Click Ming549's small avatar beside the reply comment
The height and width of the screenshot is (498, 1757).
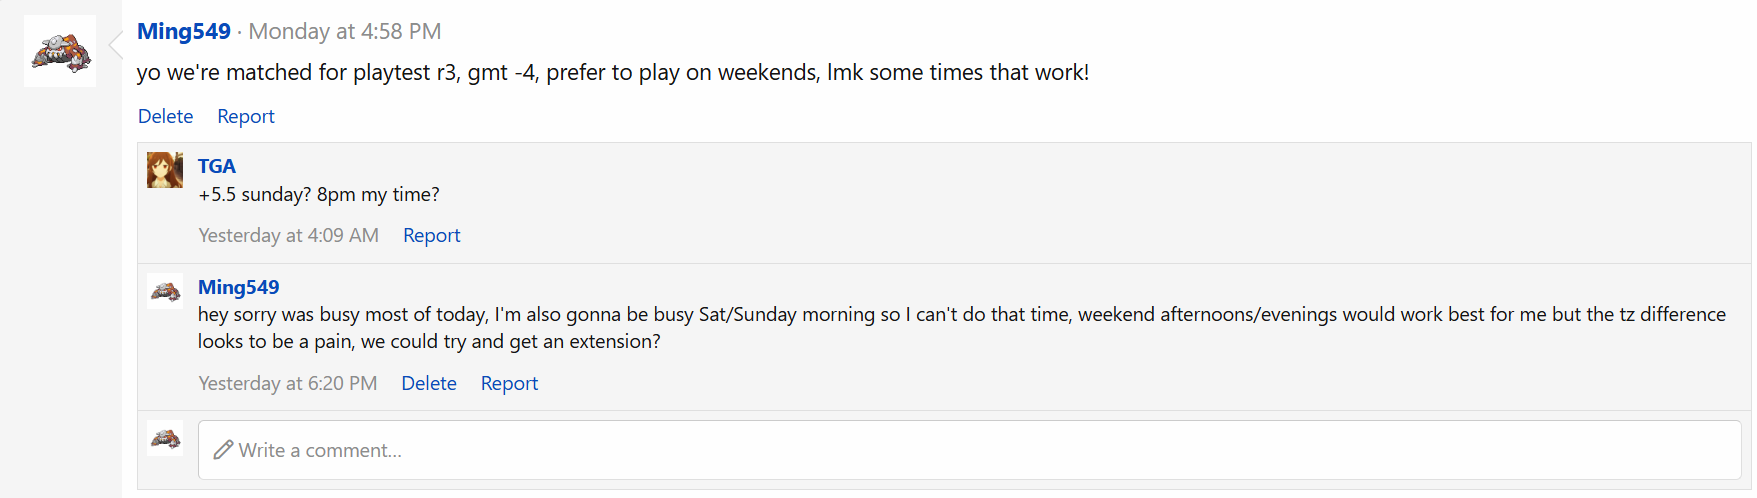click(x=165, y=291)
